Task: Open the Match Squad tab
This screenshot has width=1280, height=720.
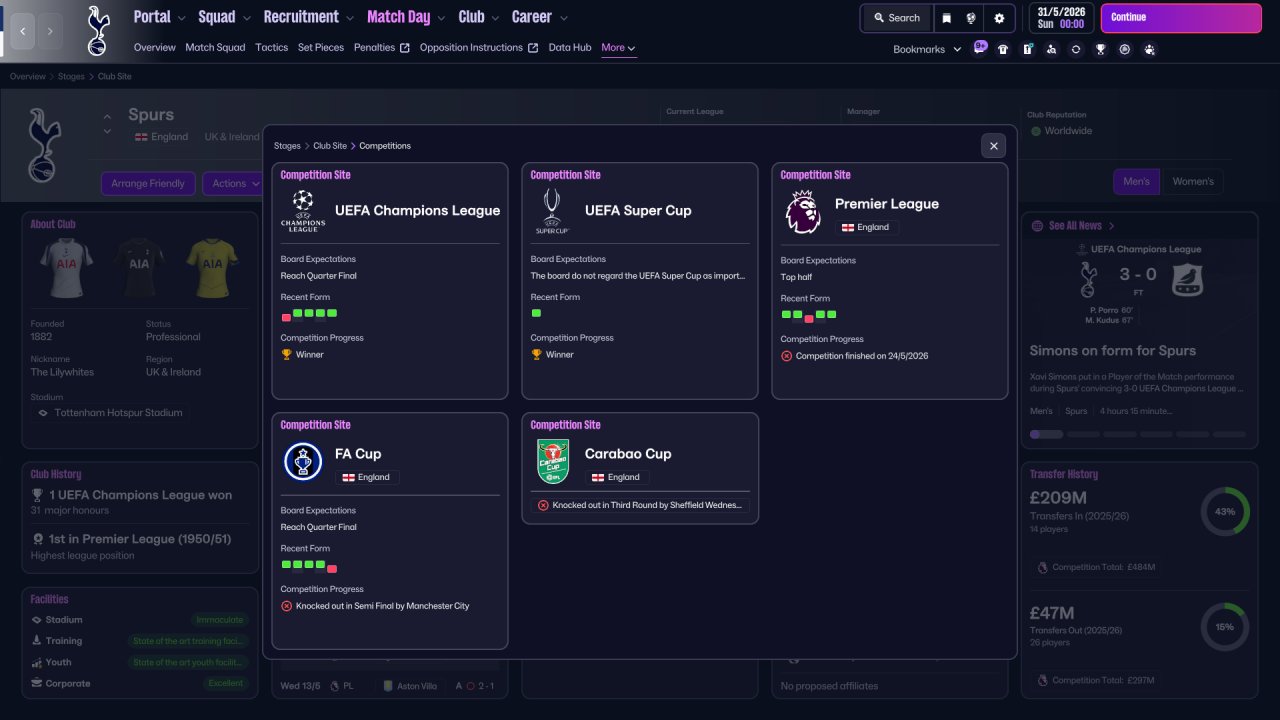Action: (215, 48)
